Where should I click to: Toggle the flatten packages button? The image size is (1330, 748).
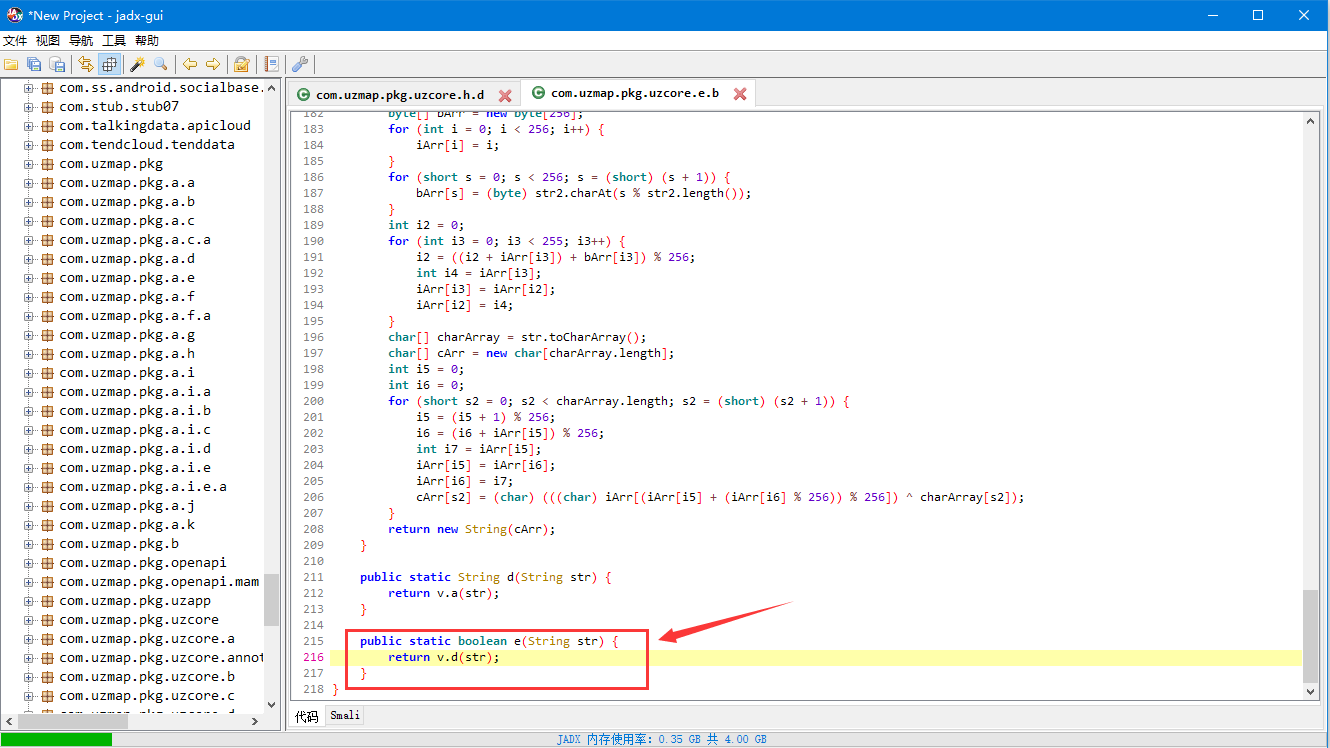coord(109,64)
